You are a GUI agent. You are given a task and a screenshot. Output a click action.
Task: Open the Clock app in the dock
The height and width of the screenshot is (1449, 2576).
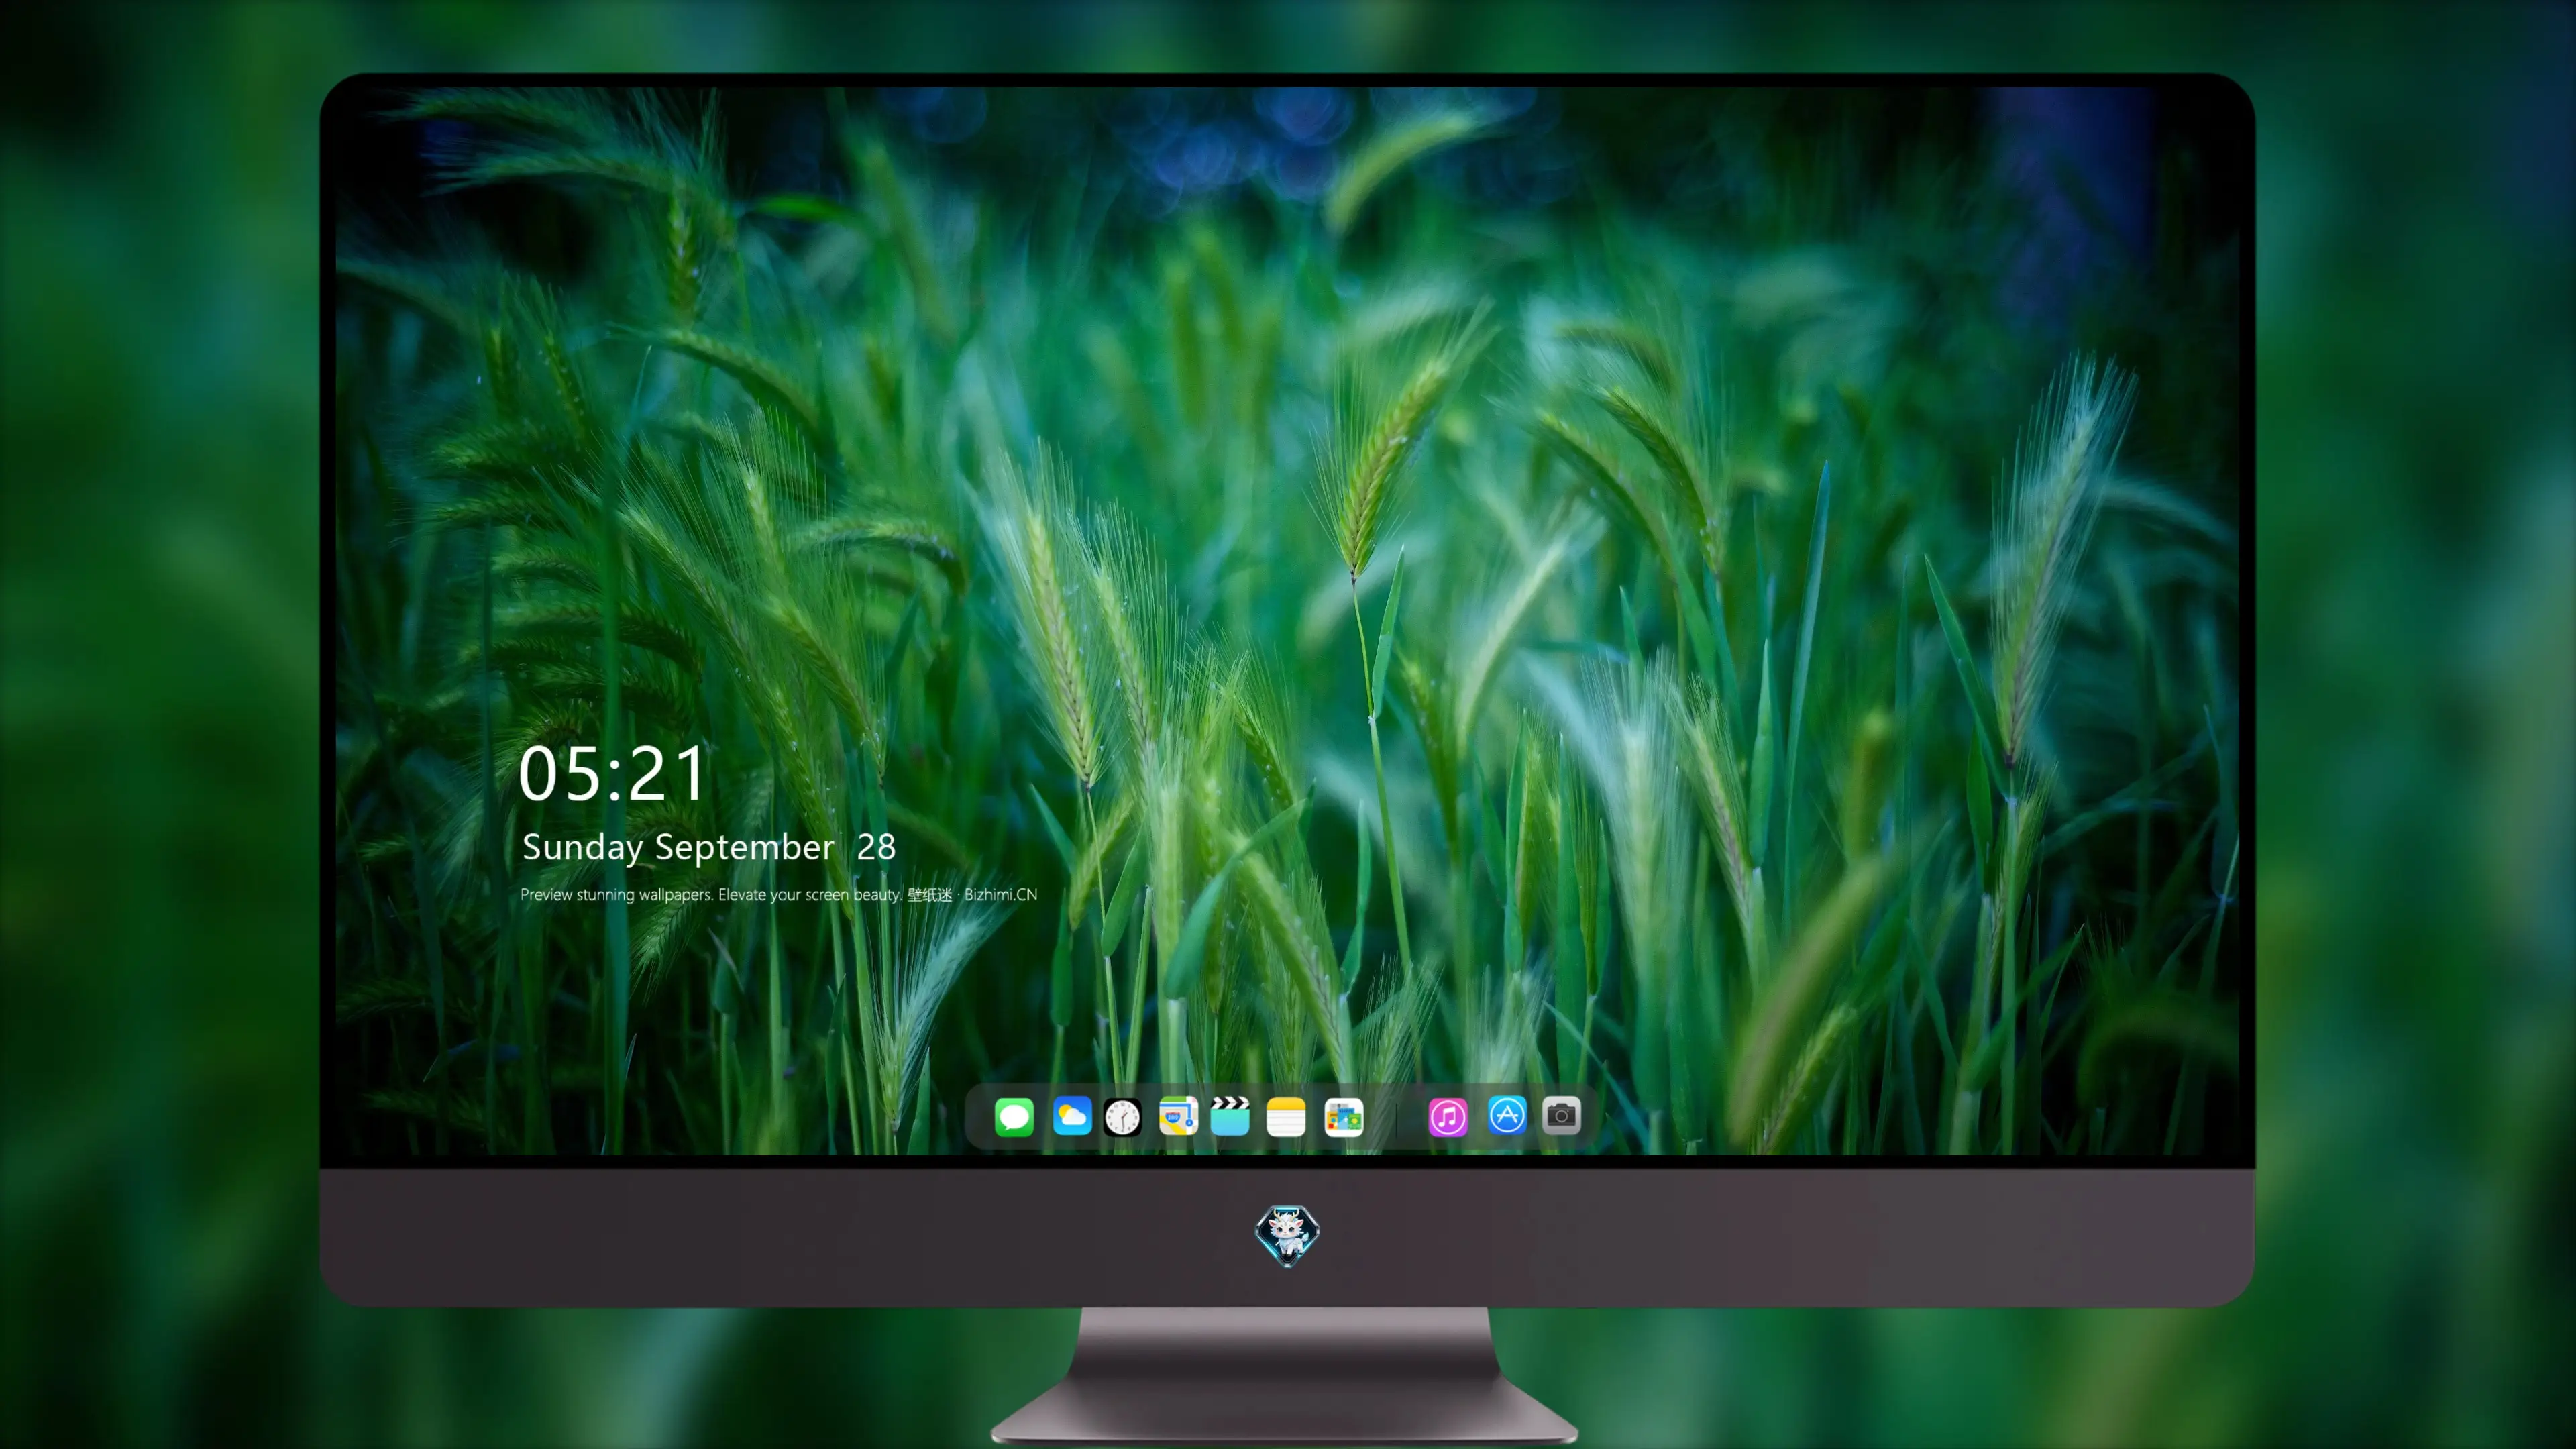(x=1122, y=1116)
